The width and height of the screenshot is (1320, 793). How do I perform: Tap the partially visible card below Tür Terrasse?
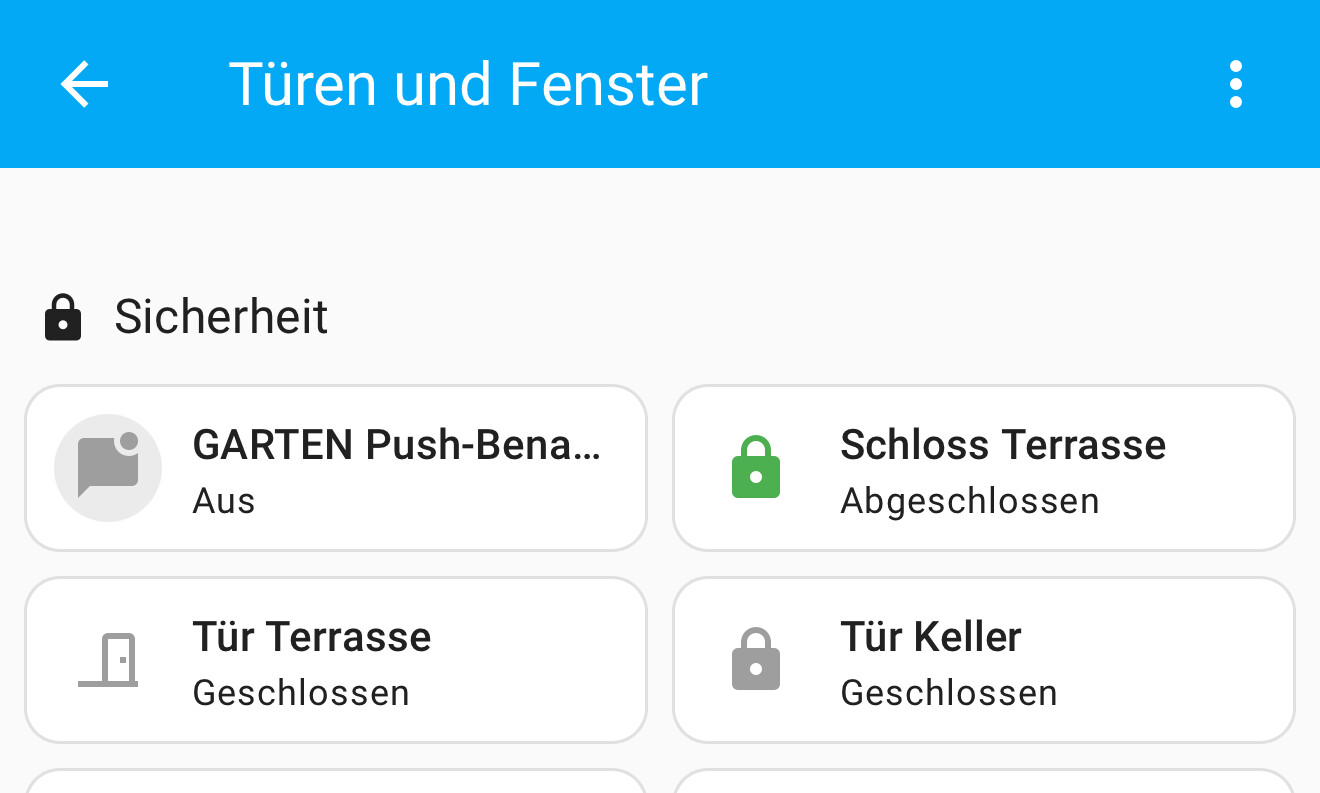[336, 782]
